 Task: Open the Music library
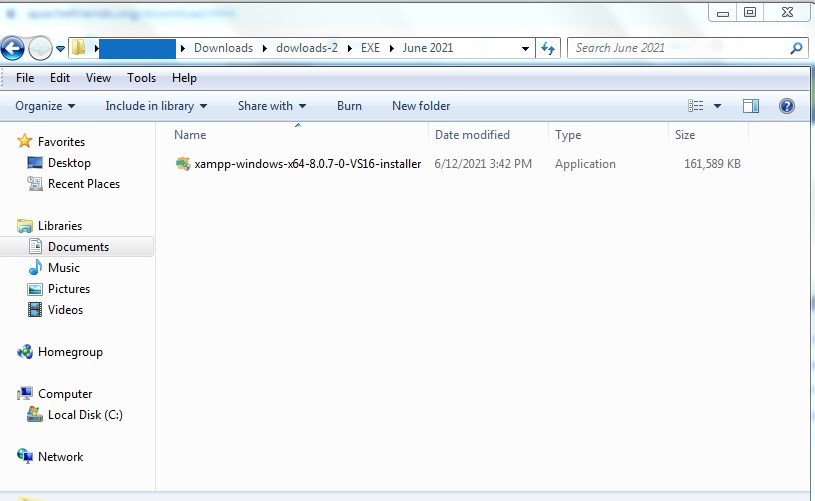click(x=63, y=268)
